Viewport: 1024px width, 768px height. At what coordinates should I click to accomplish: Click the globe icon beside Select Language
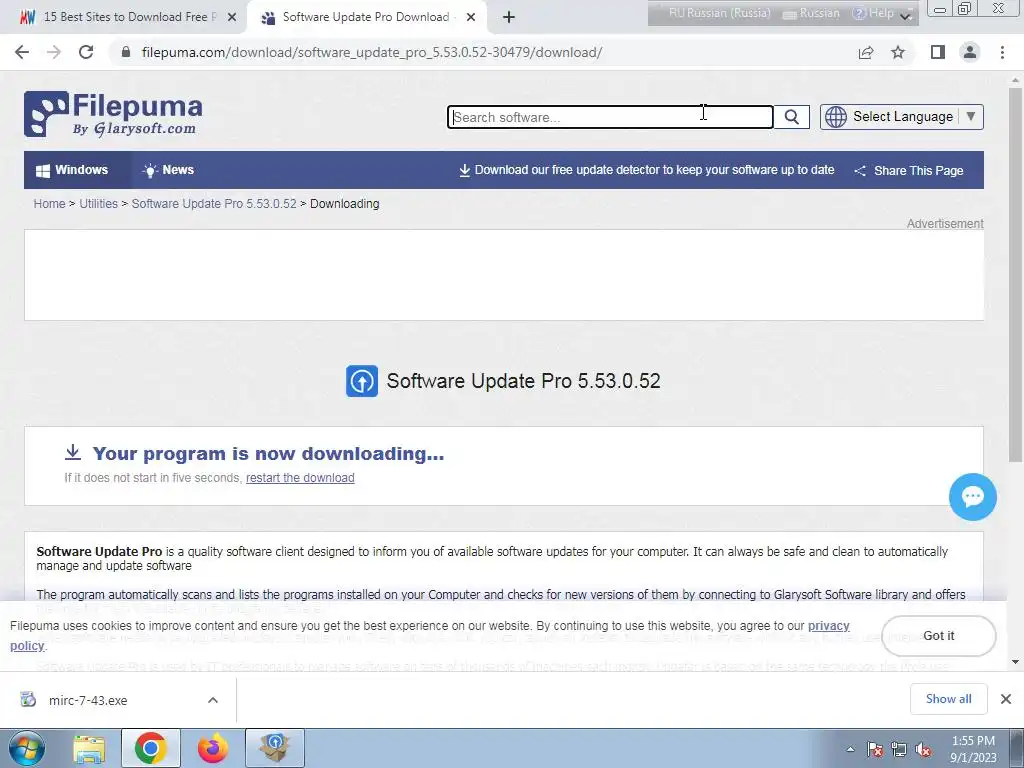pos(835,117)
